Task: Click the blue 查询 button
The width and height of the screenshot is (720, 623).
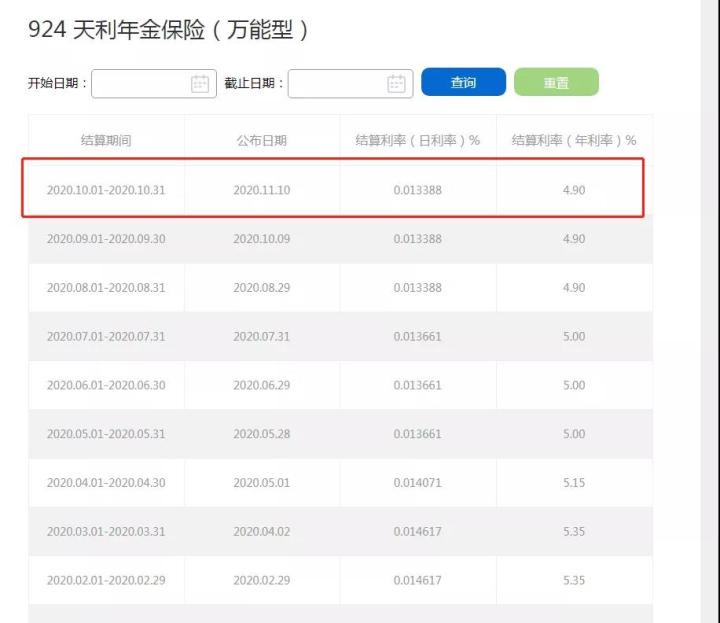Action: click(463, 82)
